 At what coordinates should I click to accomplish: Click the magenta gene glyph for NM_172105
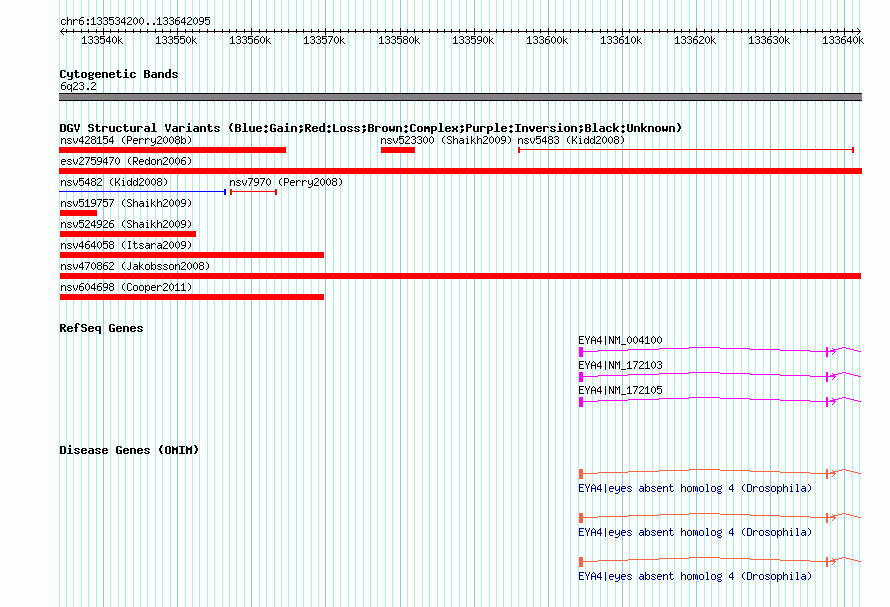click(x=720, y=401)
